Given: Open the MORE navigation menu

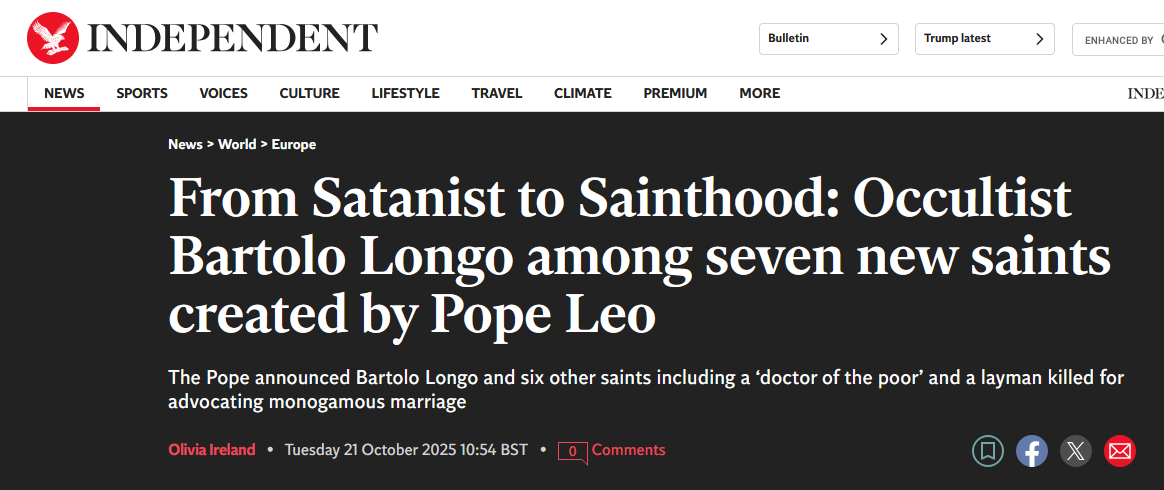Looking at the screenshot, I should pos(759,93).
